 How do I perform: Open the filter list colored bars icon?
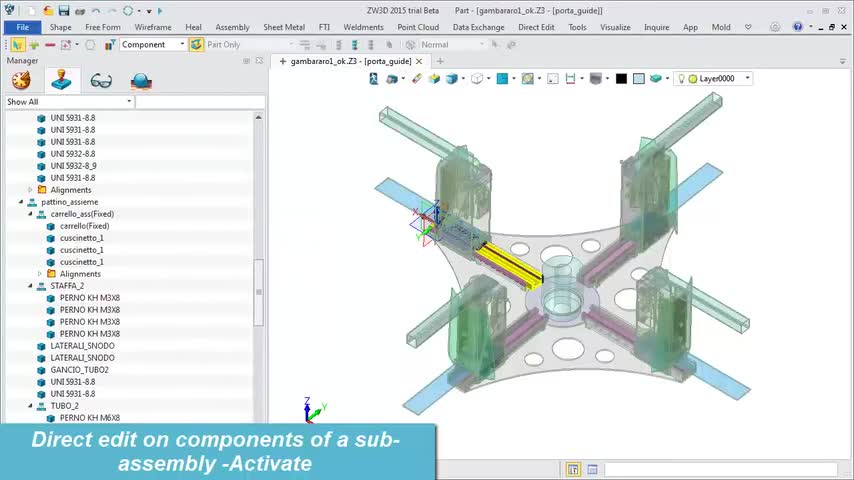pos(109,45)
